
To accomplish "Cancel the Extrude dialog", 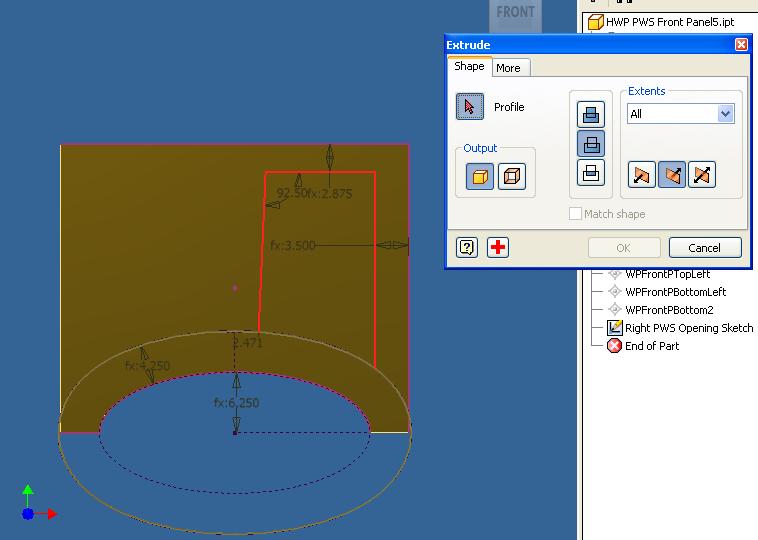I will (x=705, y=248).
